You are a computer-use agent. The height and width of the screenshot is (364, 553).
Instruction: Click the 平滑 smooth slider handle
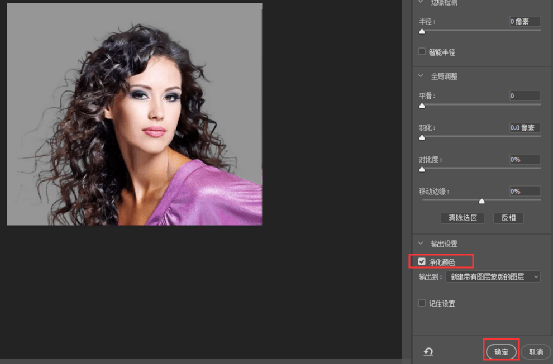coord(422,106)
